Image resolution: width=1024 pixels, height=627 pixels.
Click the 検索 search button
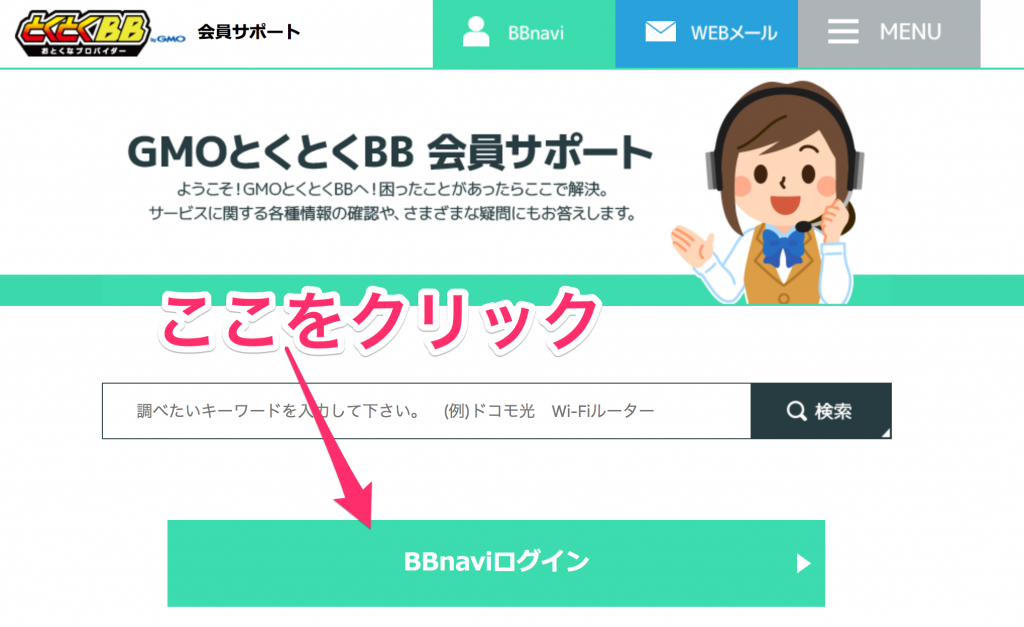[x=821, y=411]
